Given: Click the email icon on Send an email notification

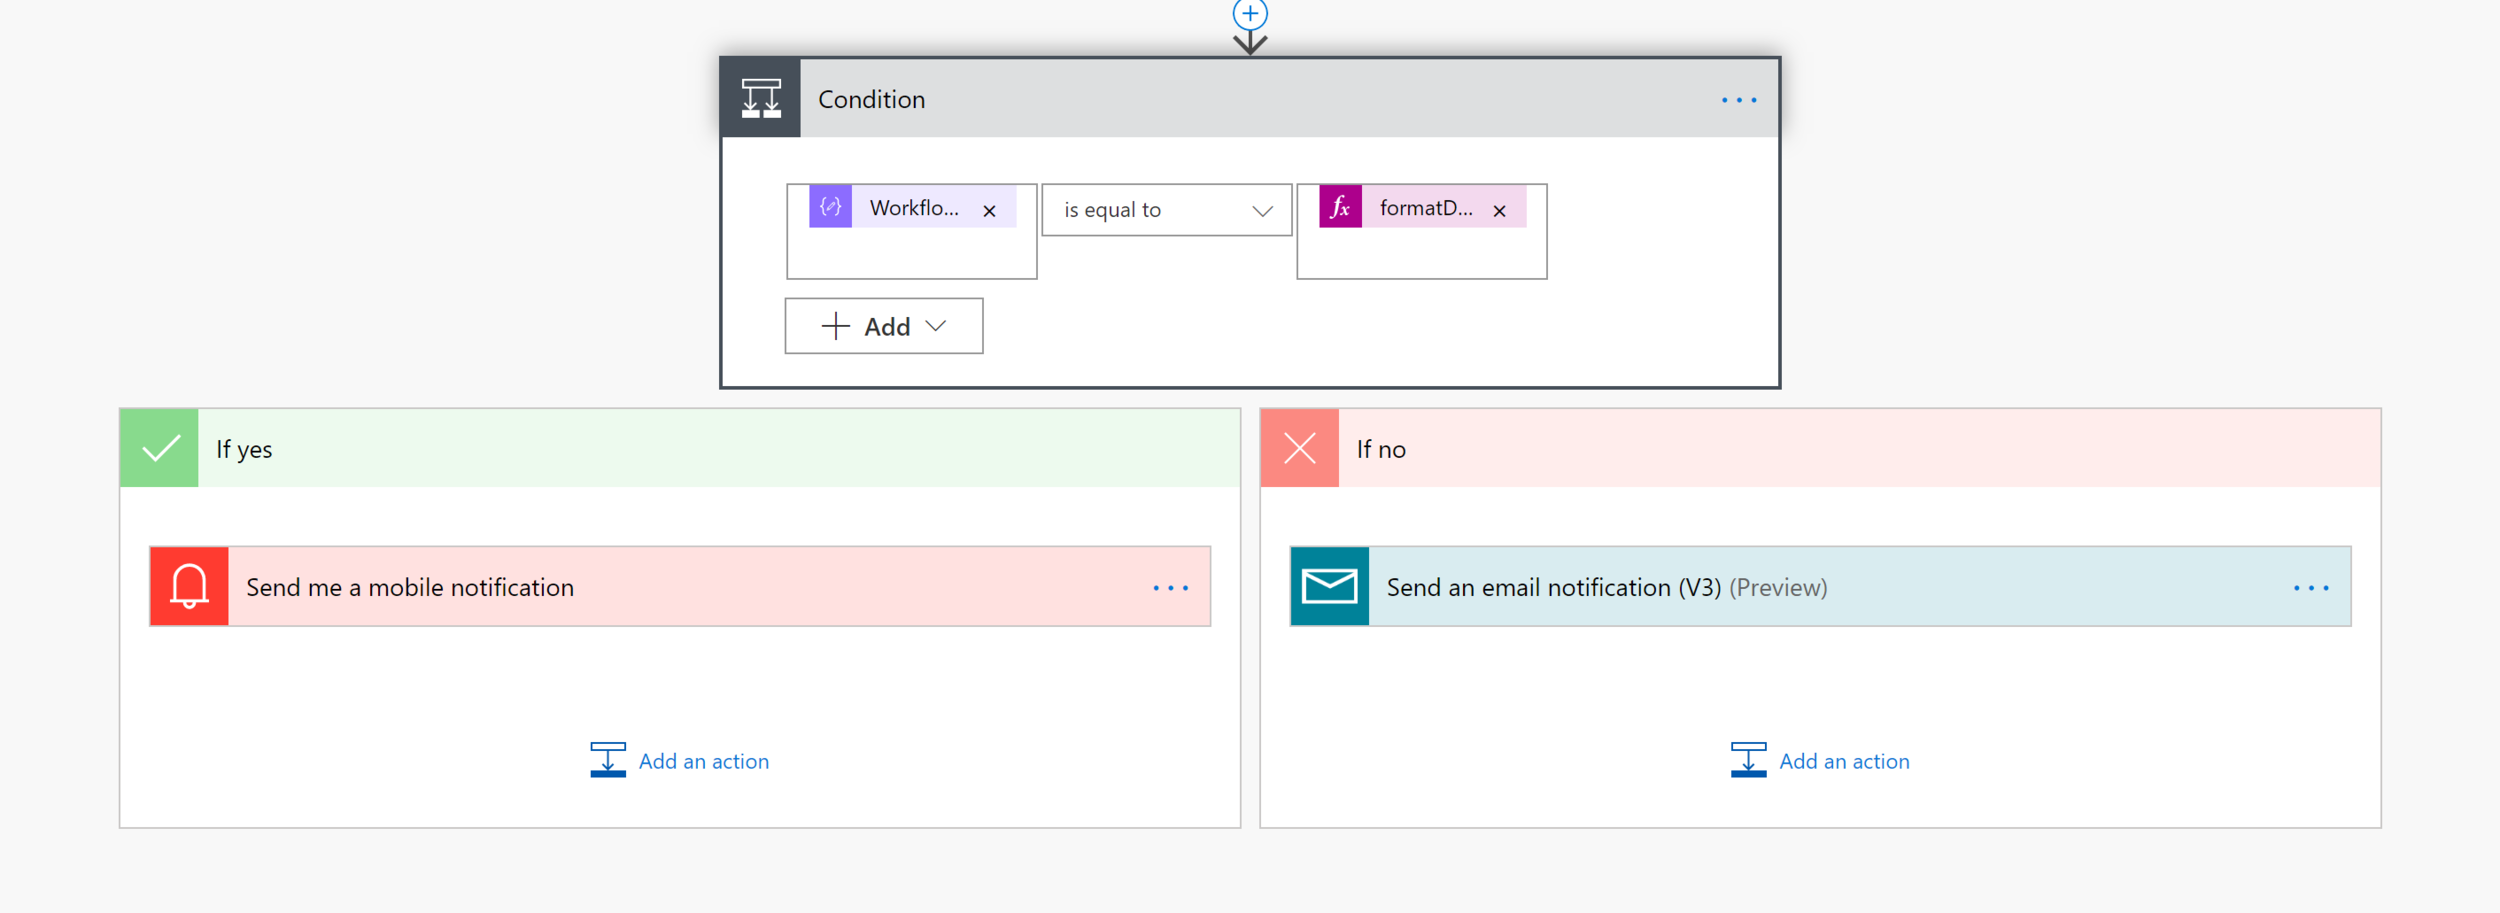Looking at the screenshot, I should click(1330, 586).
